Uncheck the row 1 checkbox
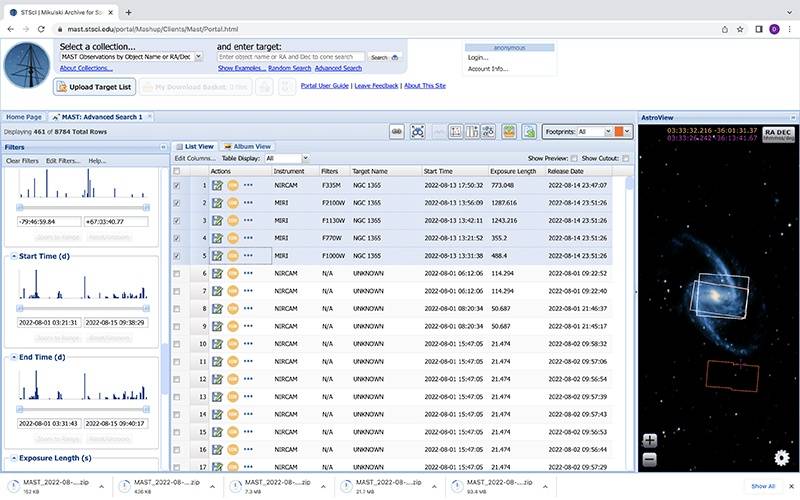This screenshot has height=500, width=800. (177, 186)
